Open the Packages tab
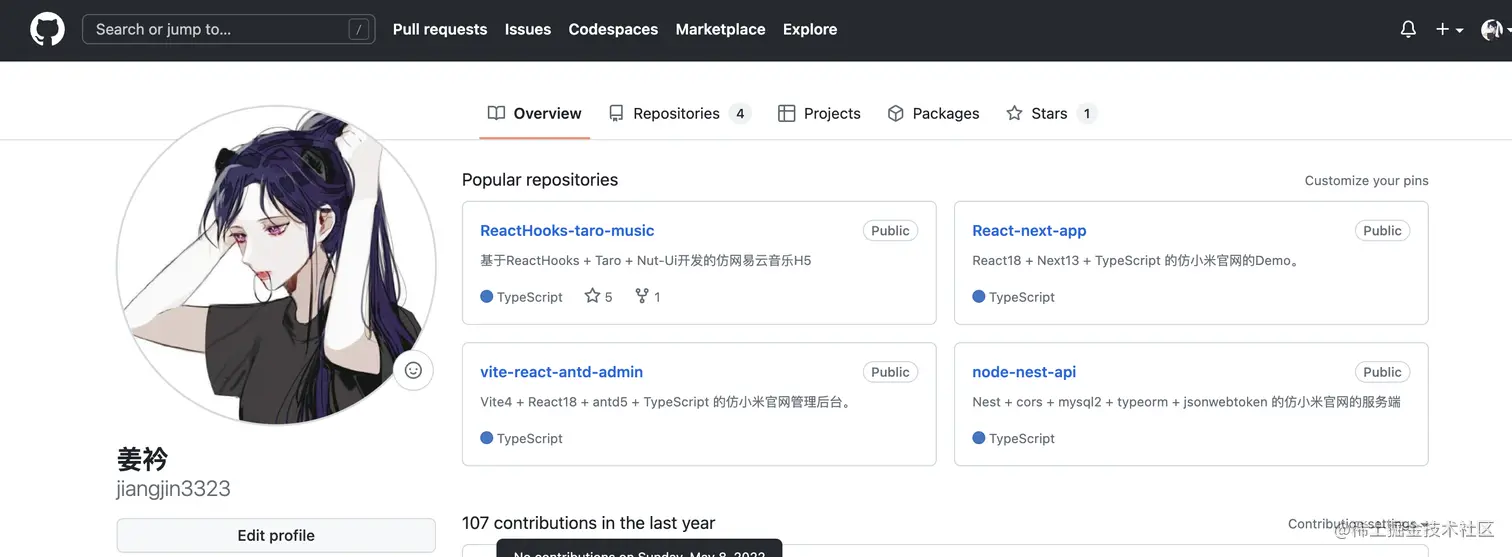The height and width of the screenshot is (557, 1512). click(x=933, y=113)
